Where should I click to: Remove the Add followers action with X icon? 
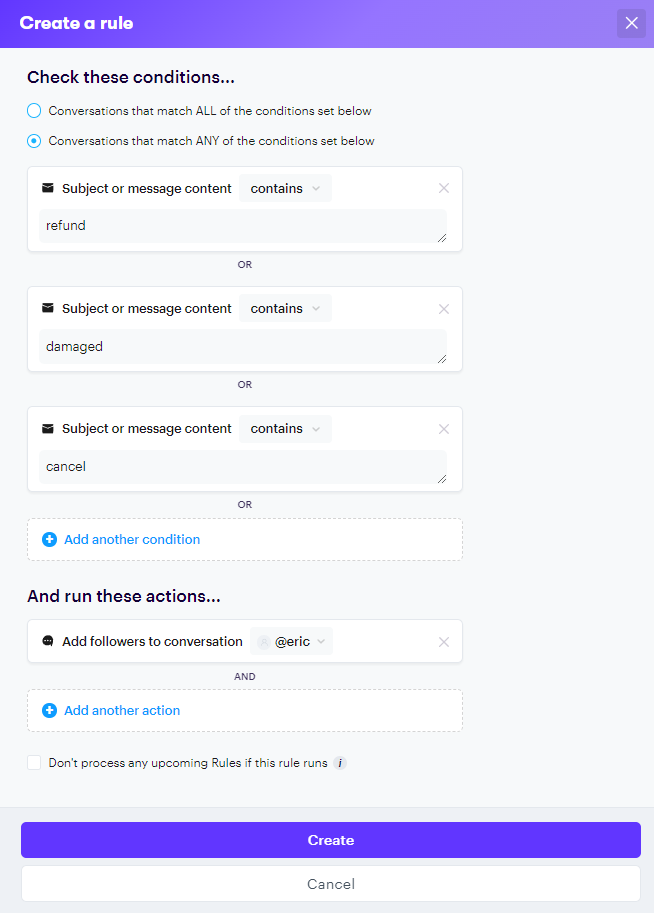(x=444, y=642)
